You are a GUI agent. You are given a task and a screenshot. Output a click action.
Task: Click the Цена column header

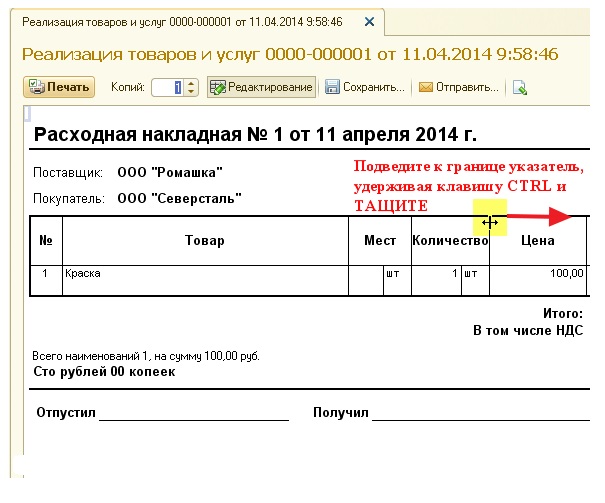[538, 240]
